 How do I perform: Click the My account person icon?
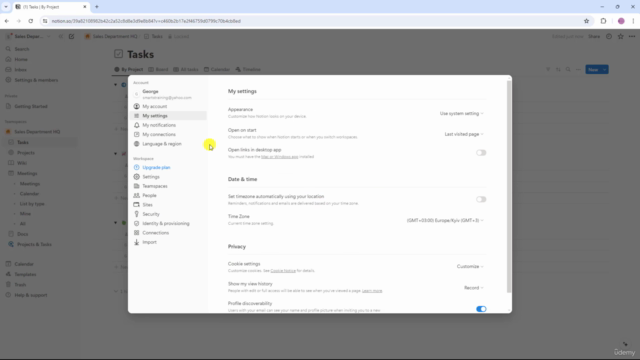point(137,107)
